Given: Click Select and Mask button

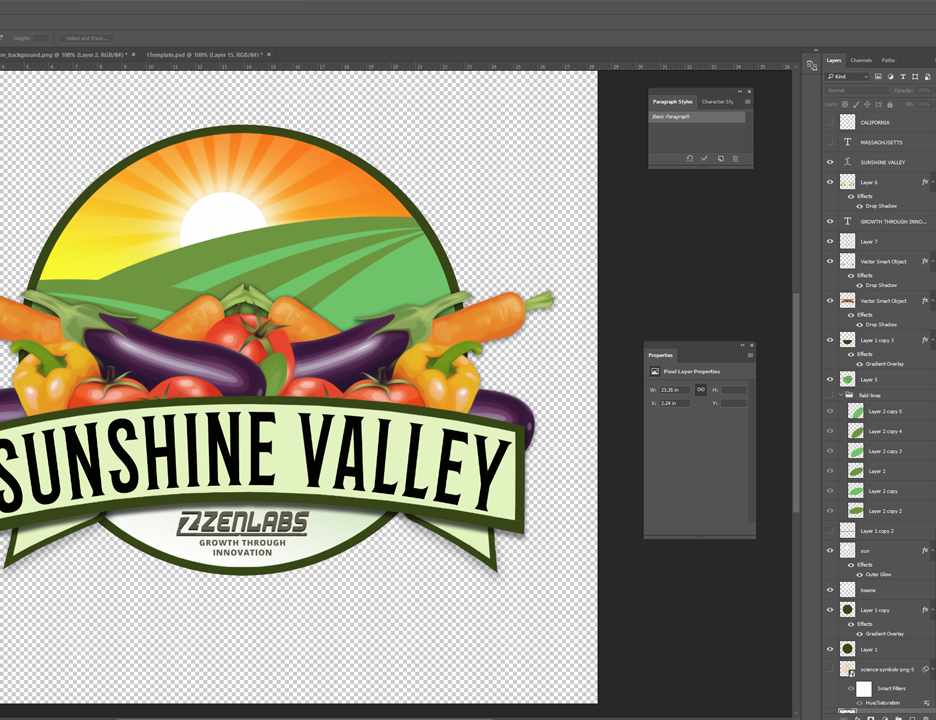Looking at the screenshot, I should coord(87,38).
